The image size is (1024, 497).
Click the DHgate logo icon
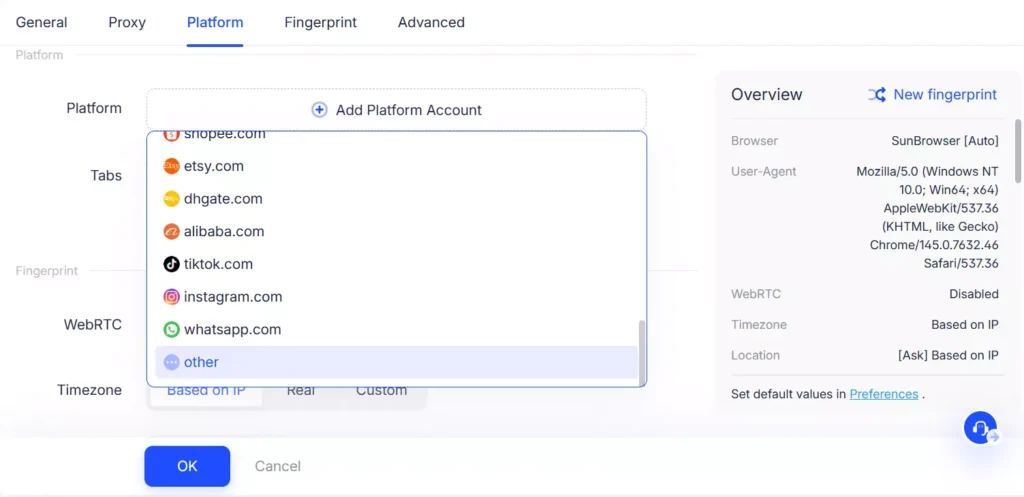click(x=172, y=199)
